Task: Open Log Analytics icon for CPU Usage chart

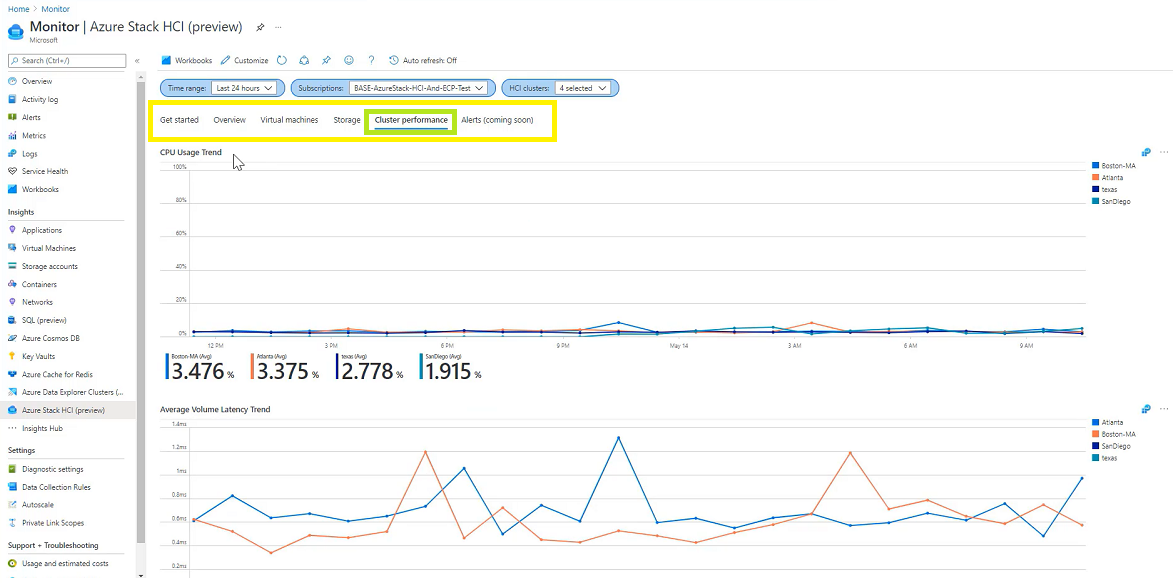Action: tap(1146, 152)
